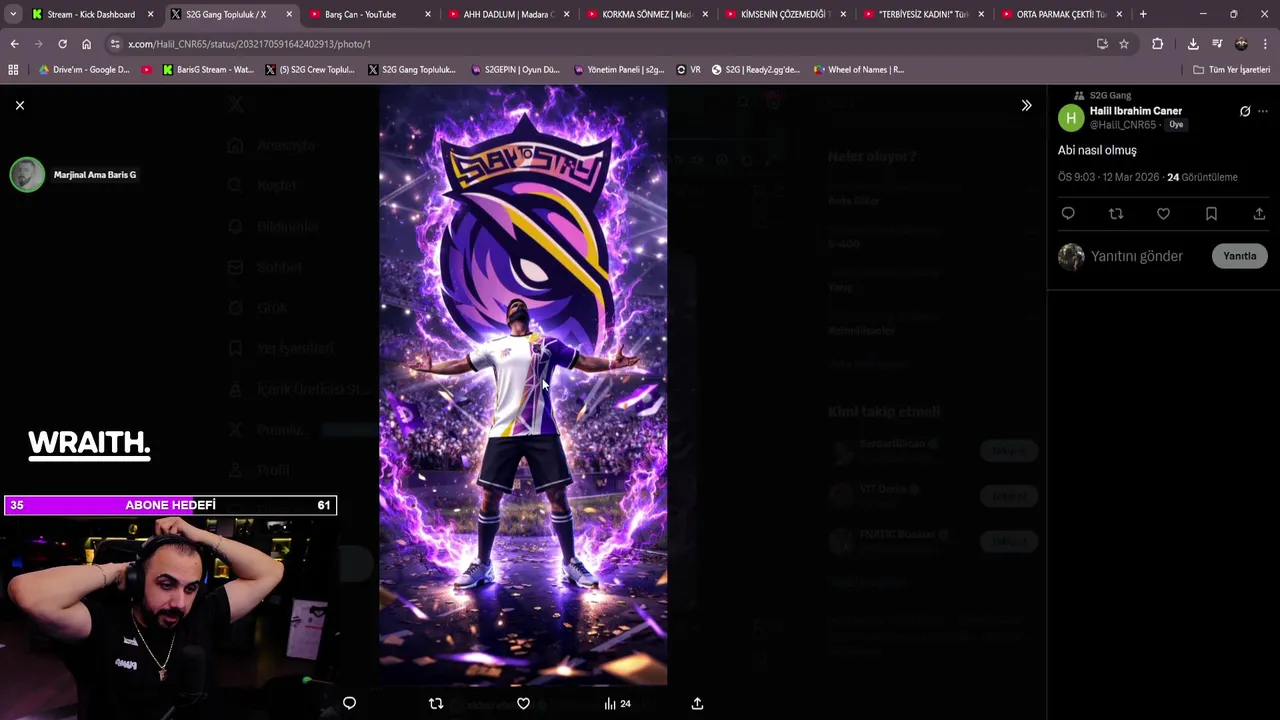Open site information icon in address bar

click(115, 44)
